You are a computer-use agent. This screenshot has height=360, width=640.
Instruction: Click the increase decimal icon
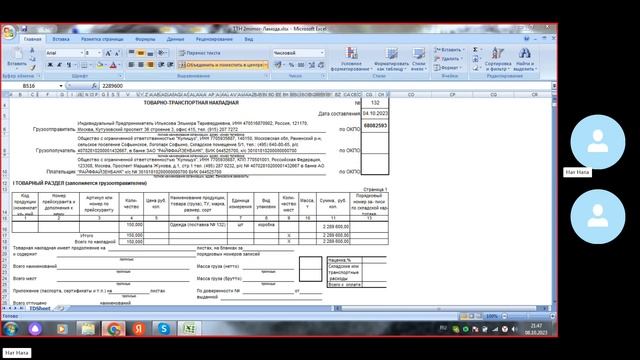311,65
